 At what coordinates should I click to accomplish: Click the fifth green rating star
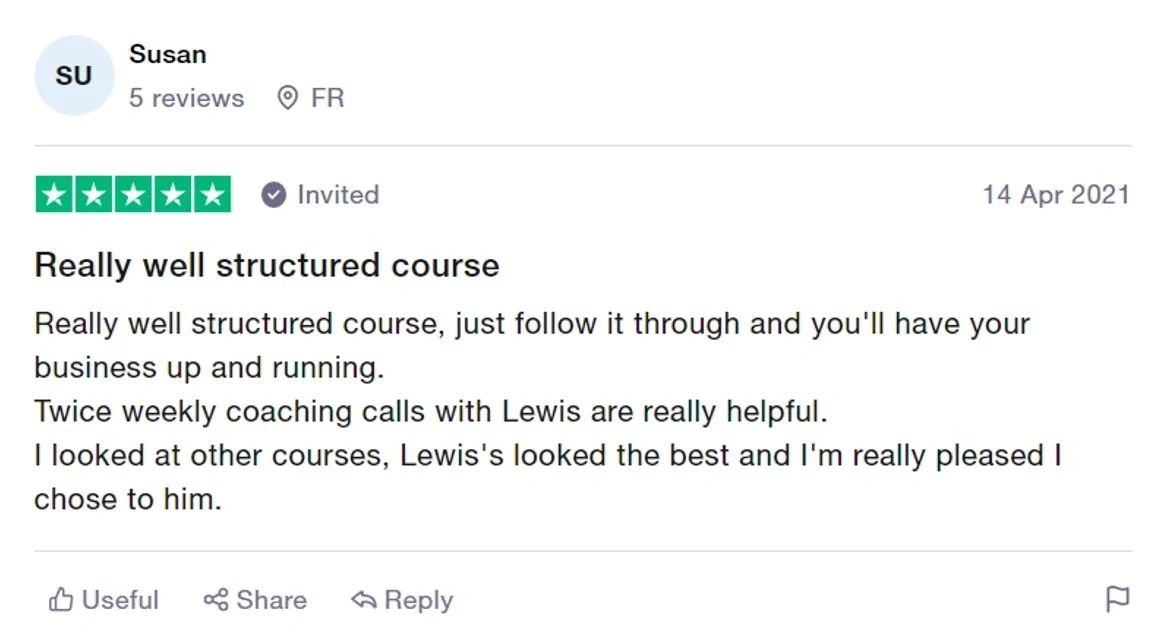pyautogui.click(x=211, y=195)
